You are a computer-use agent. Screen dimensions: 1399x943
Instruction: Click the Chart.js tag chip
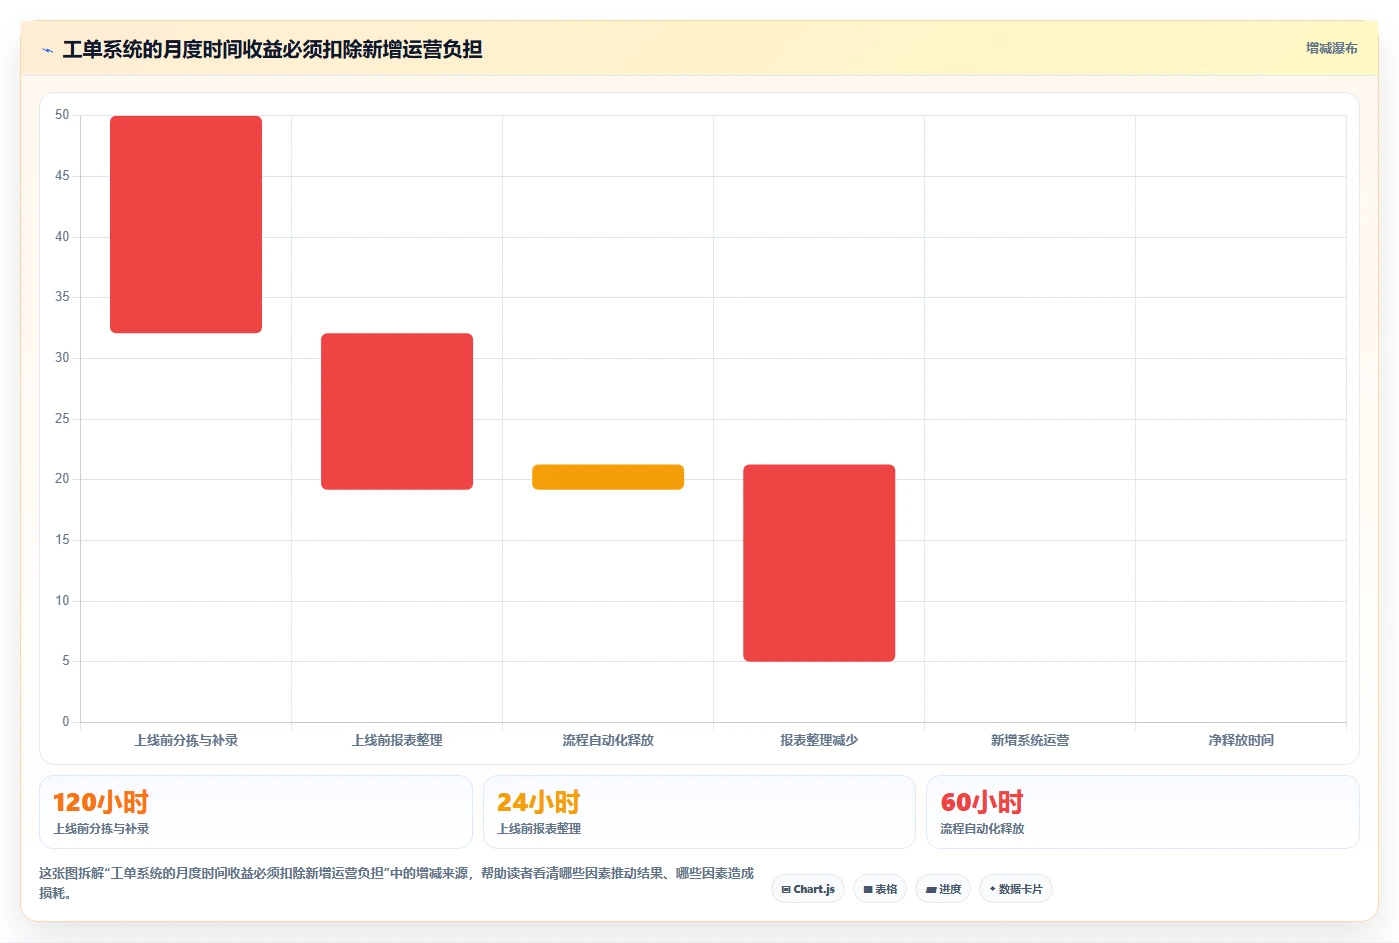pyautogui.click(x=808, y=889)
